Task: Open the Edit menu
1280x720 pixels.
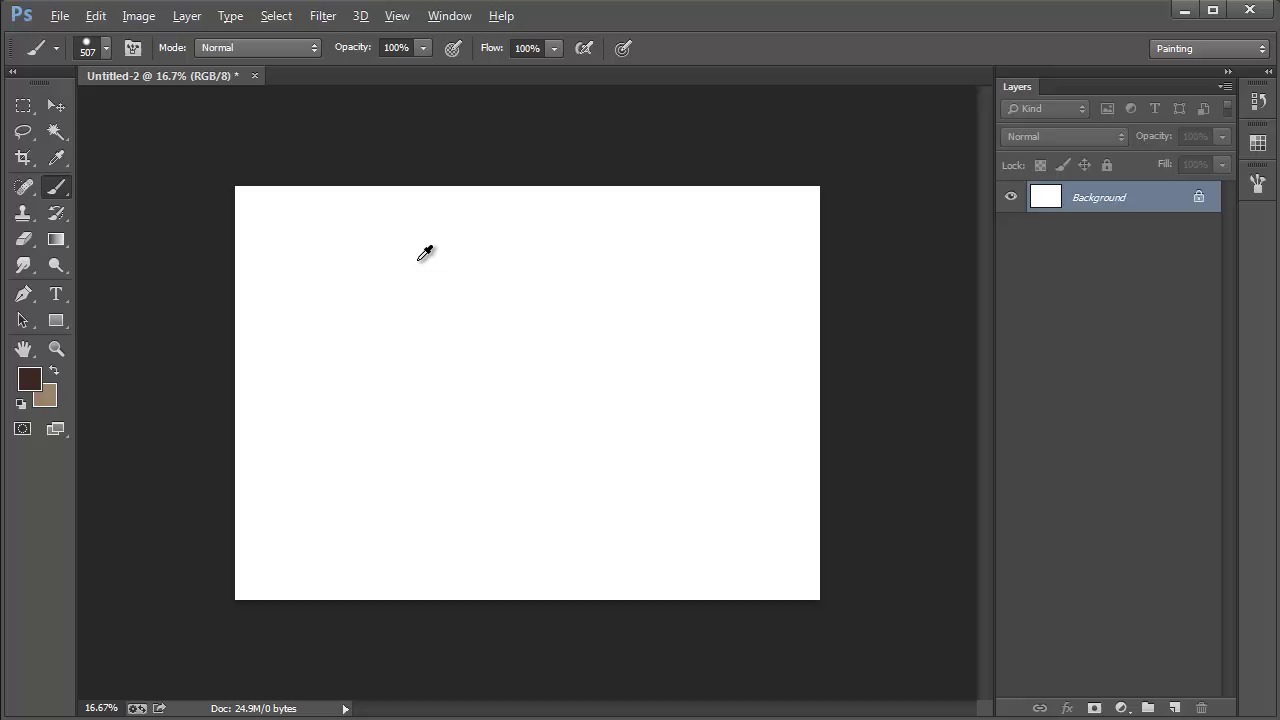Action: point(96,16)
